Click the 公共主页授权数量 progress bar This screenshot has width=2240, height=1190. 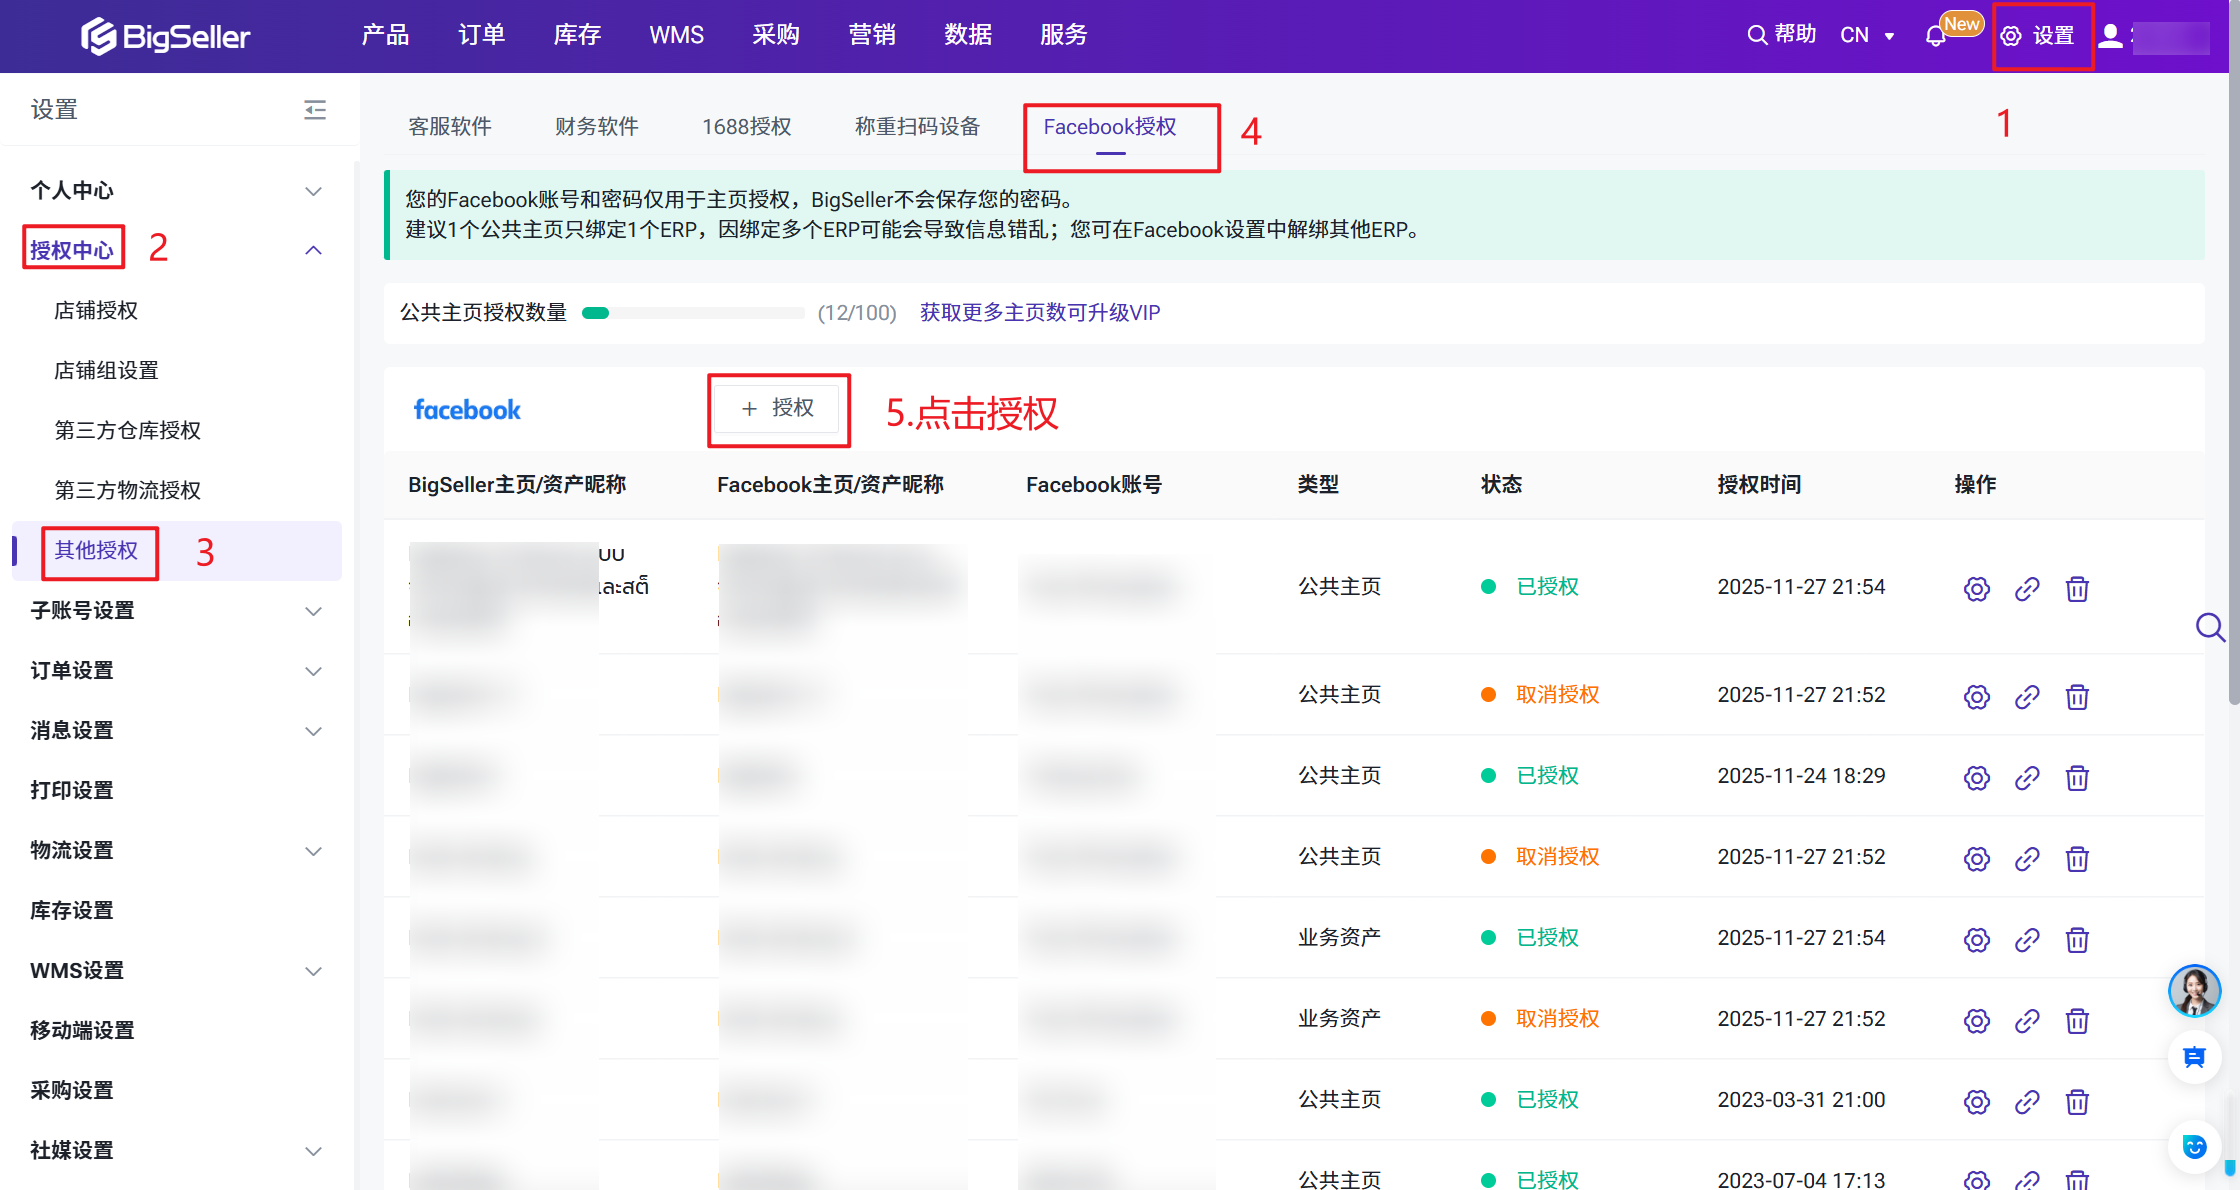pyautogui.click(x=693, y=313)
